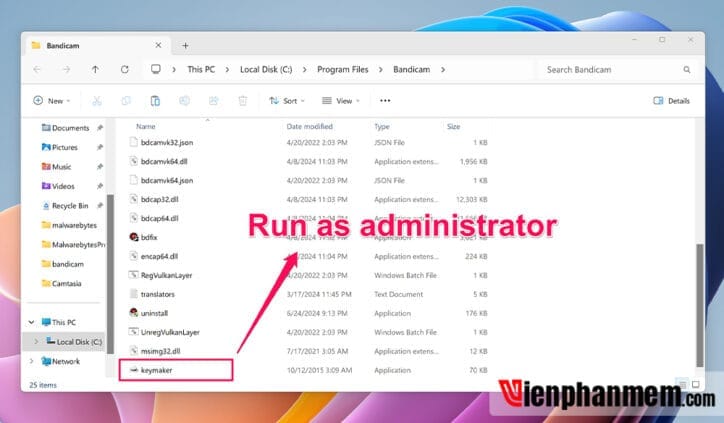Select the bdfix application icon

[x=134, y=237]
